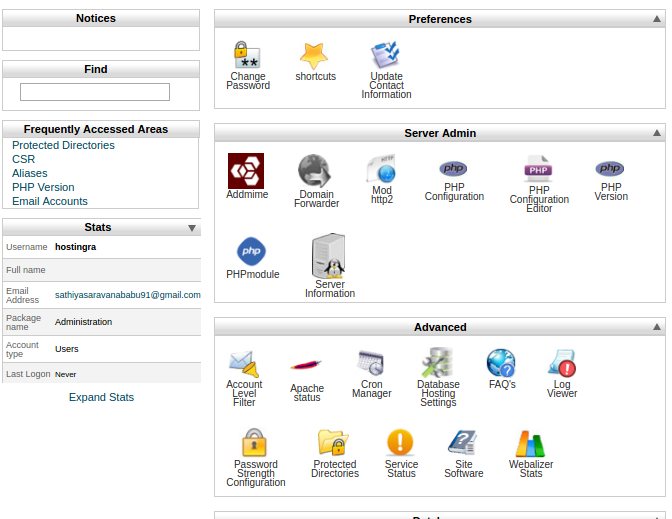The width and height of the screenshot is (672, 519).
Task: Click the Find search input box
Action: coord(95,92)
